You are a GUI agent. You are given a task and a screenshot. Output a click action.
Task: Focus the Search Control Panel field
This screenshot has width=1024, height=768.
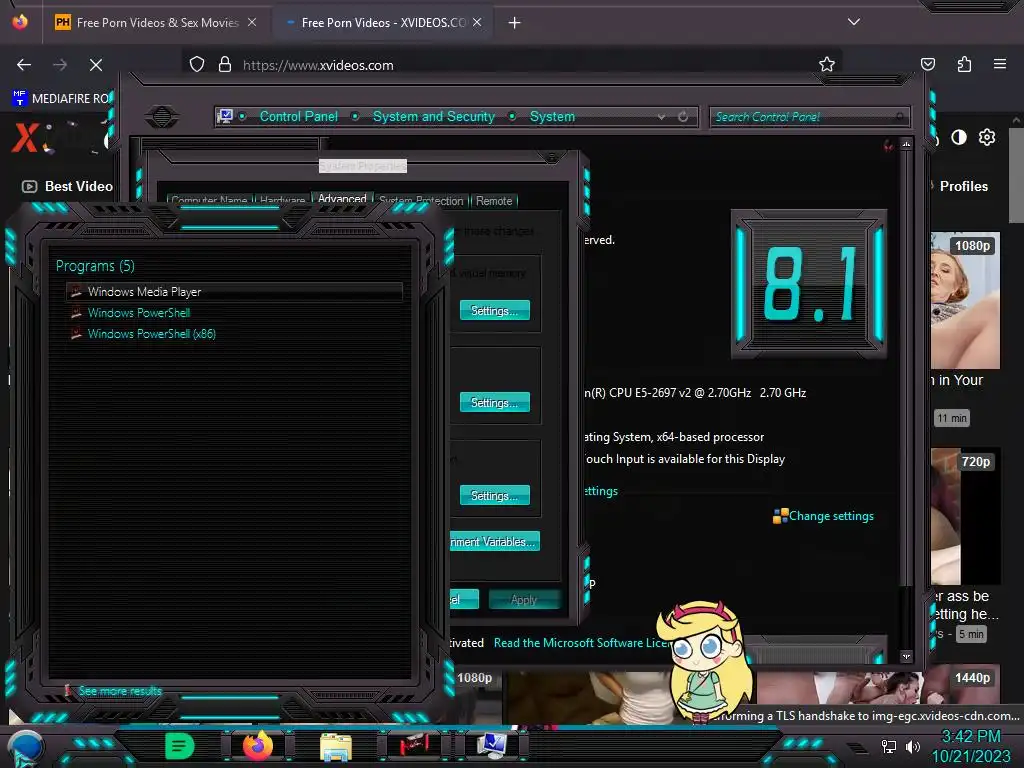(809, 117)
